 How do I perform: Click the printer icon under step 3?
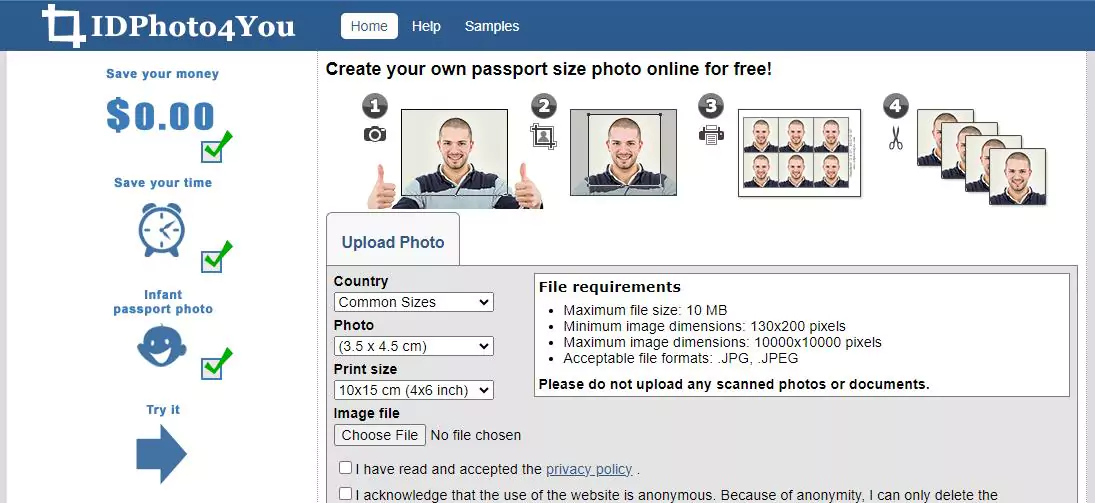pos(711,134)
